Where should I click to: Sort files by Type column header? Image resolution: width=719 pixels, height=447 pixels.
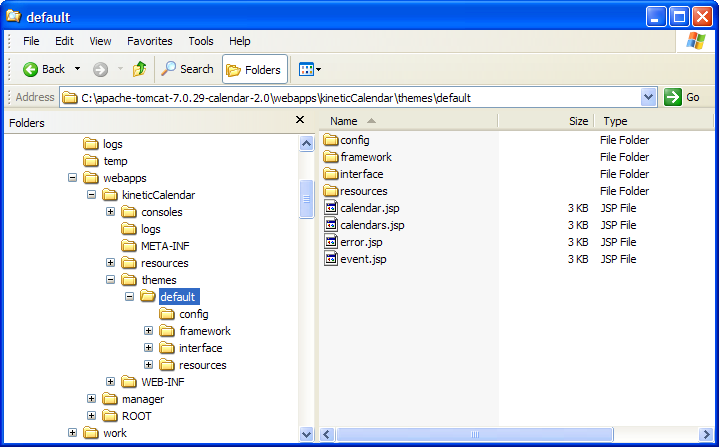click(x=654, y=121)
